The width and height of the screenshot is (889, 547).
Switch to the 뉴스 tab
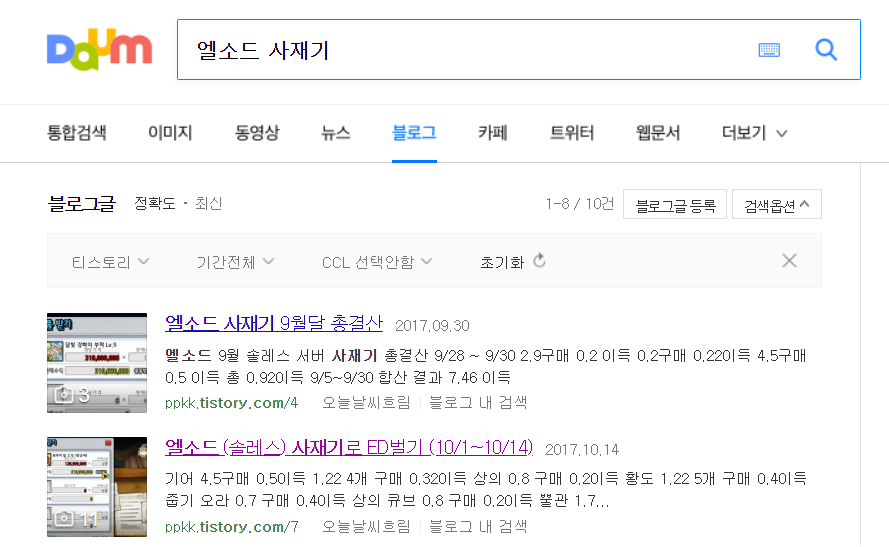click(336, 133)
